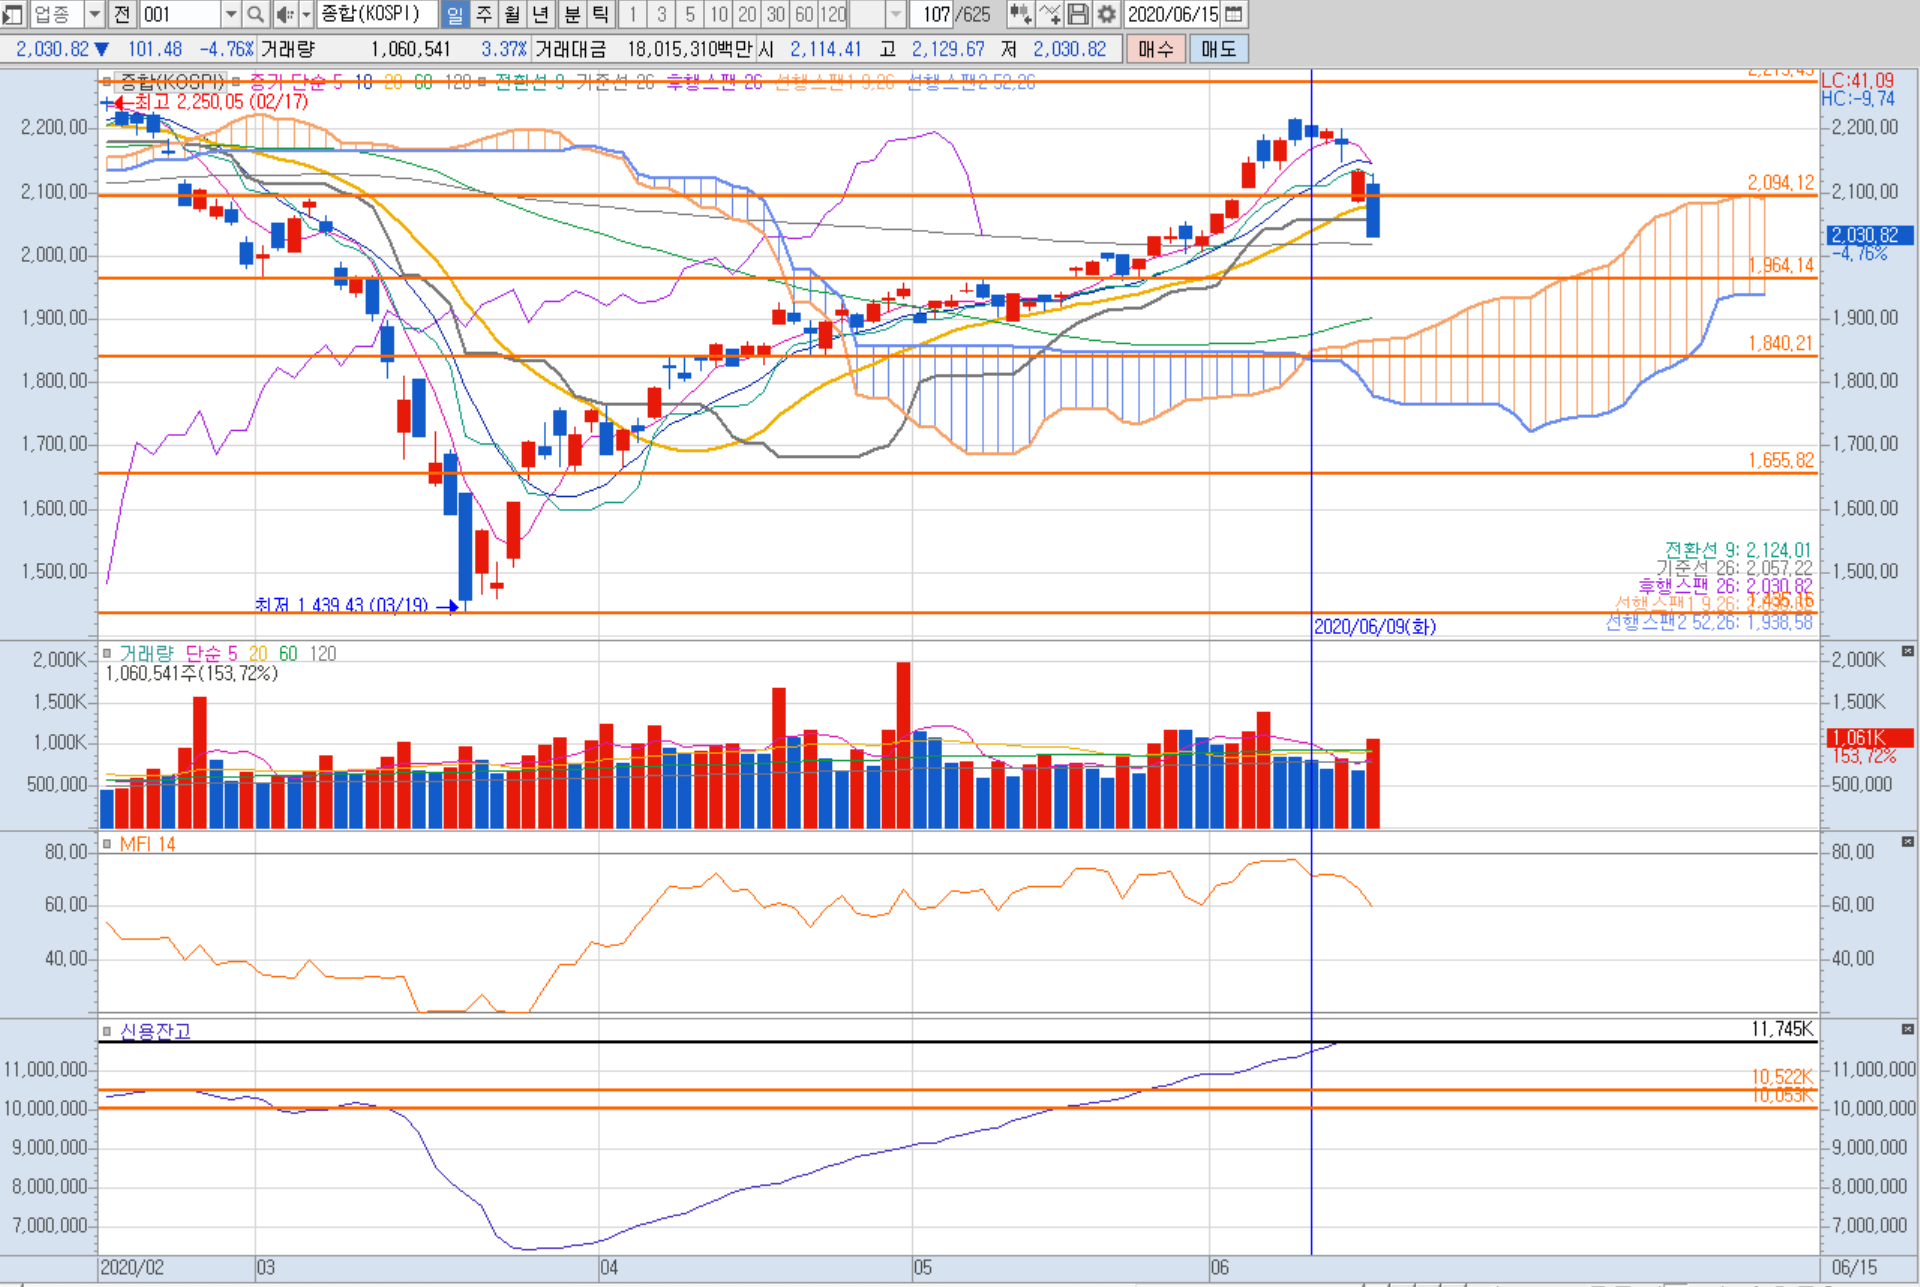
Task: Click the 107 bar count input field
Action: 934,14
